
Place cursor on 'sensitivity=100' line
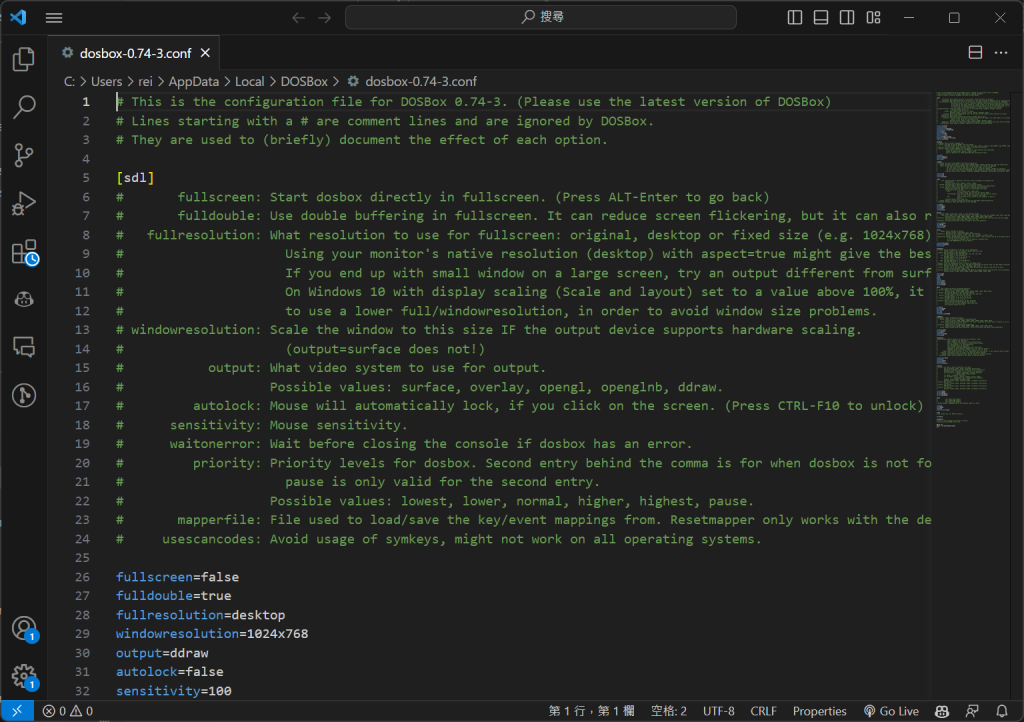point(174,691)
